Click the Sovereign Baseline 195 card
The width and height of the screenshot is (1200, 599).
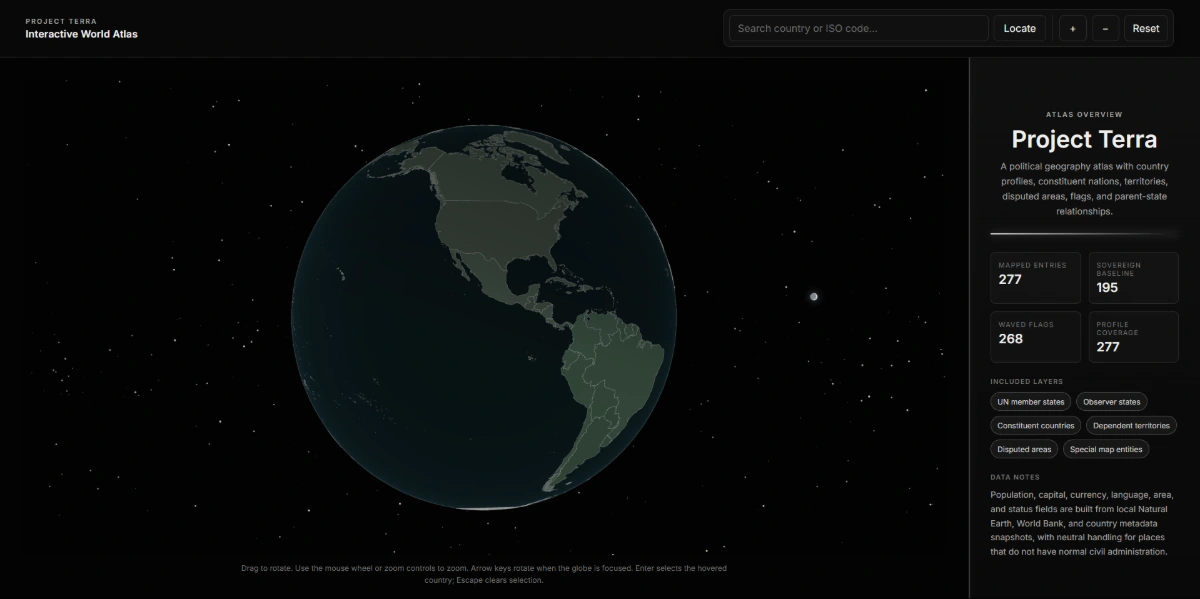point(1133,278)
